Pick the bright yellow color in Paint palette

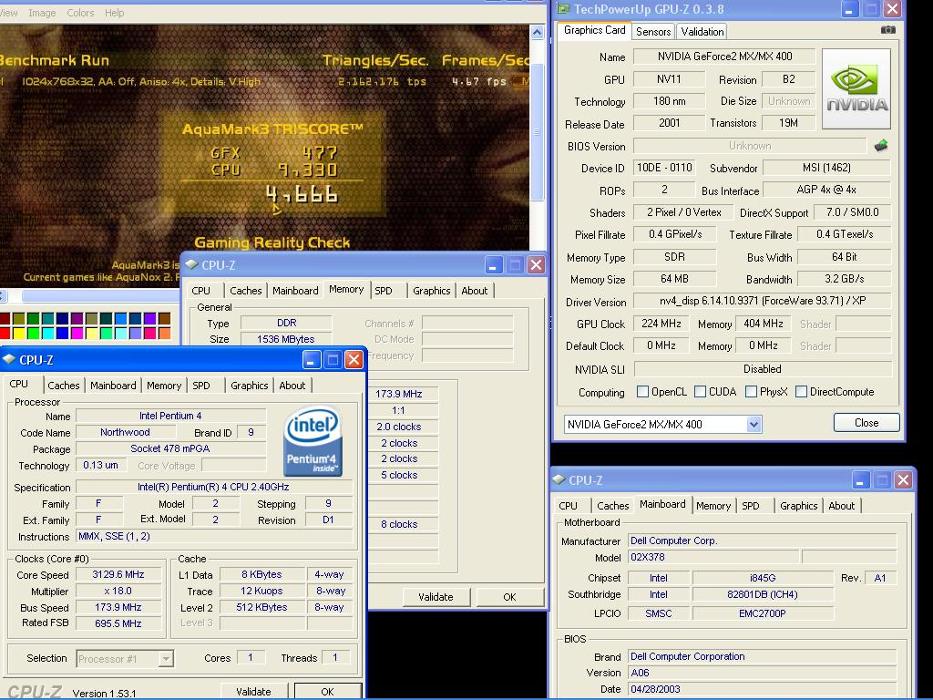[19, 333]
